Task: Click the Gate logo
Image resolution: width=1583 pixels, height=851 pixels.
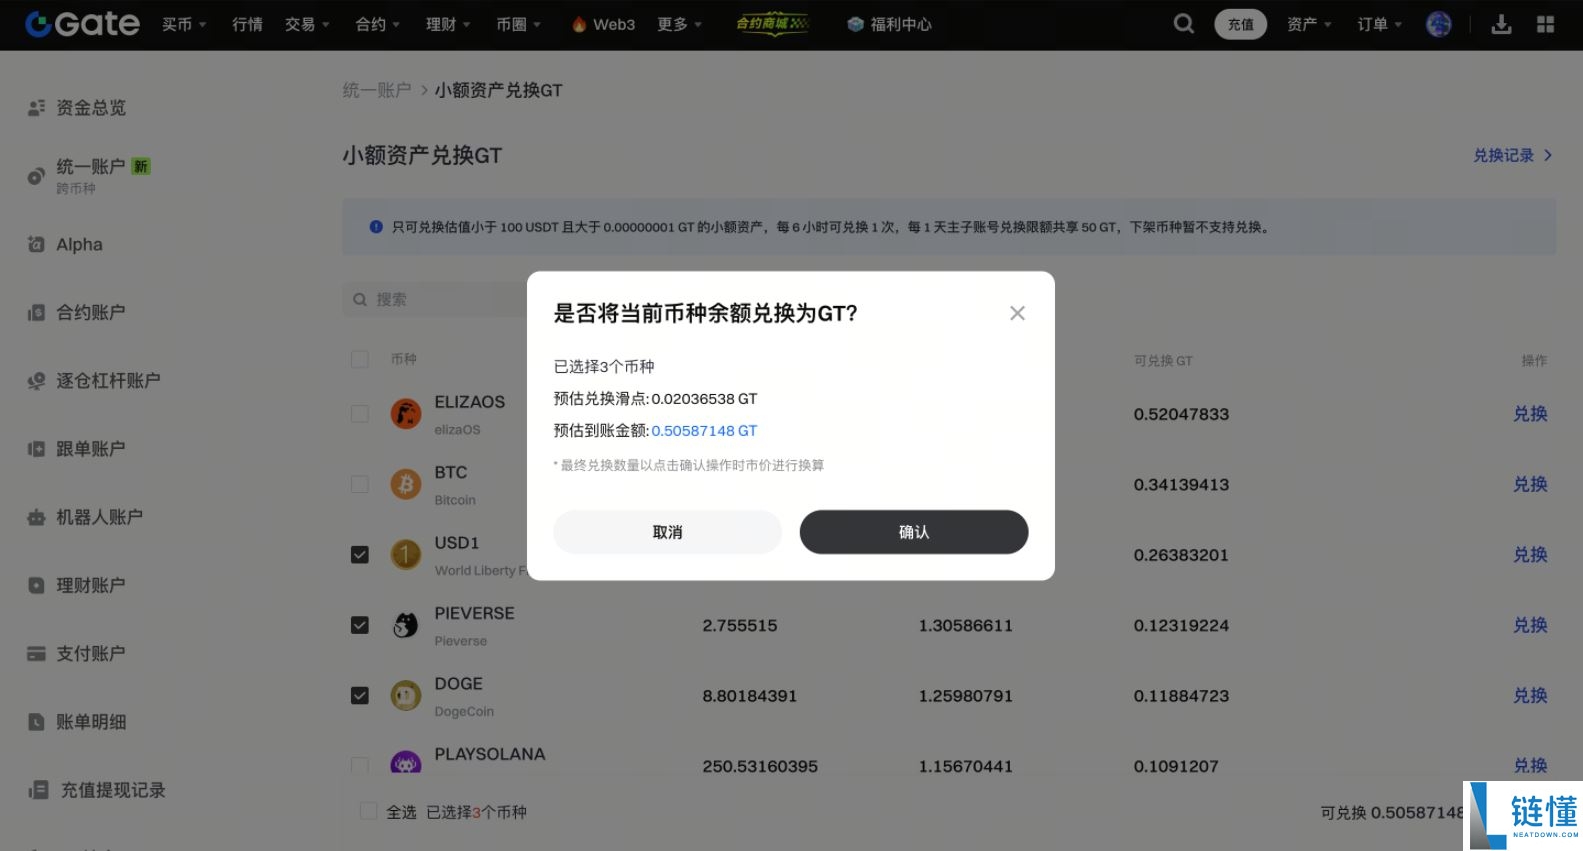Action: click(x=82, y=24)
